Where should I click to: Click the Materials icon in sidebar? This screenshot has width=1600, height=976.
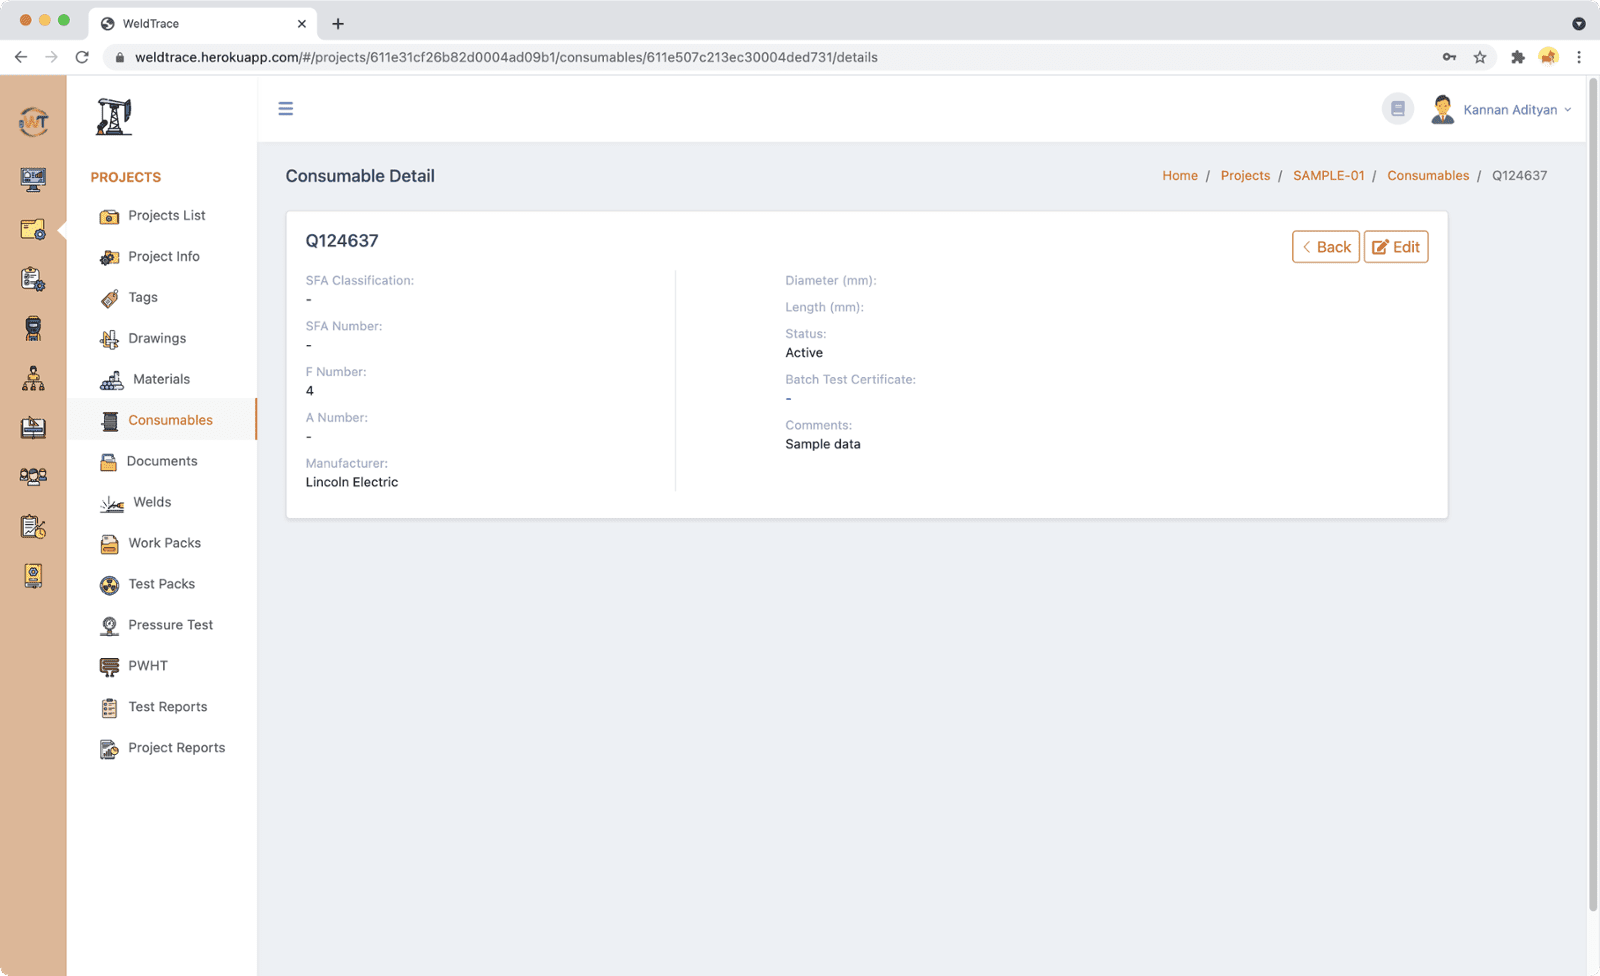[111, 380]
